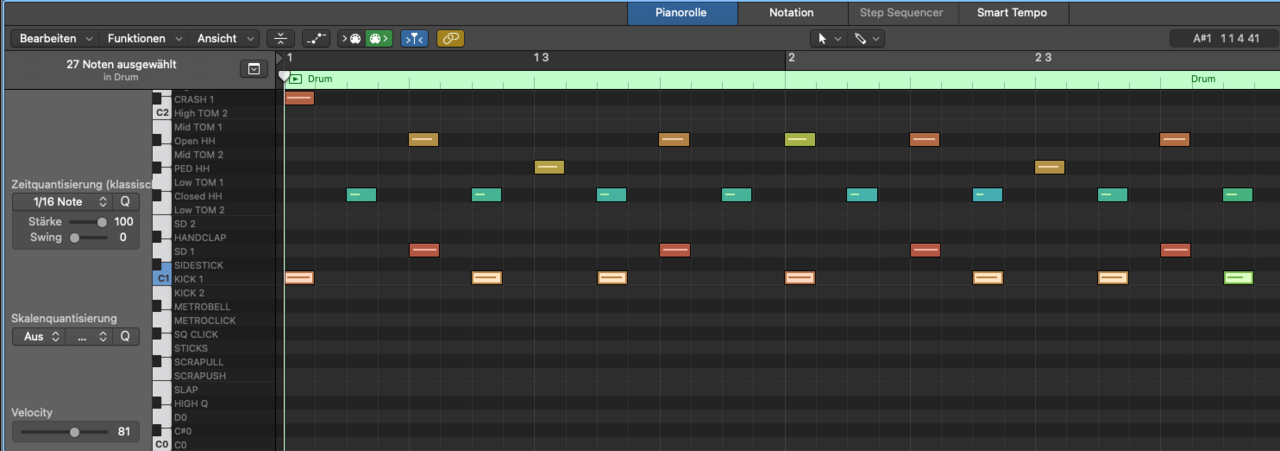Click the SLAP drum name

click(186, 389)
